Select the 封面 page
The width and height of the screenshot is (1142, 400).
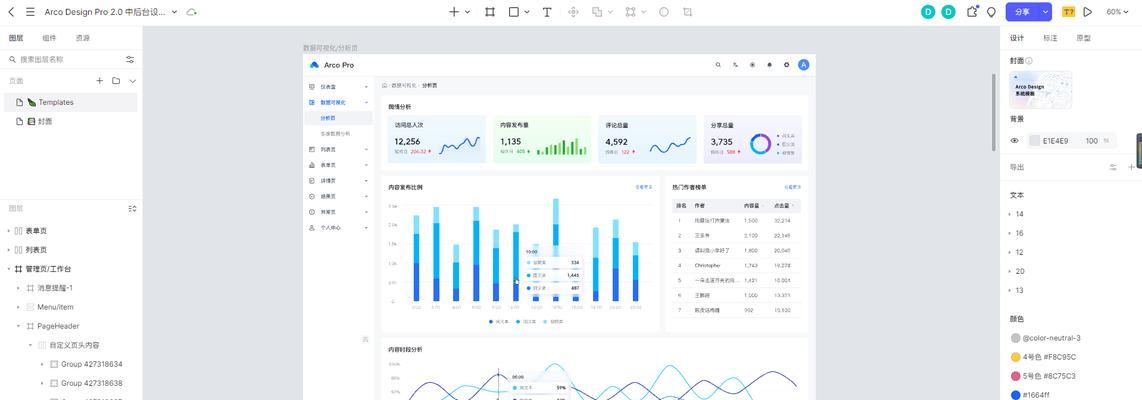(x=70, y=122)
